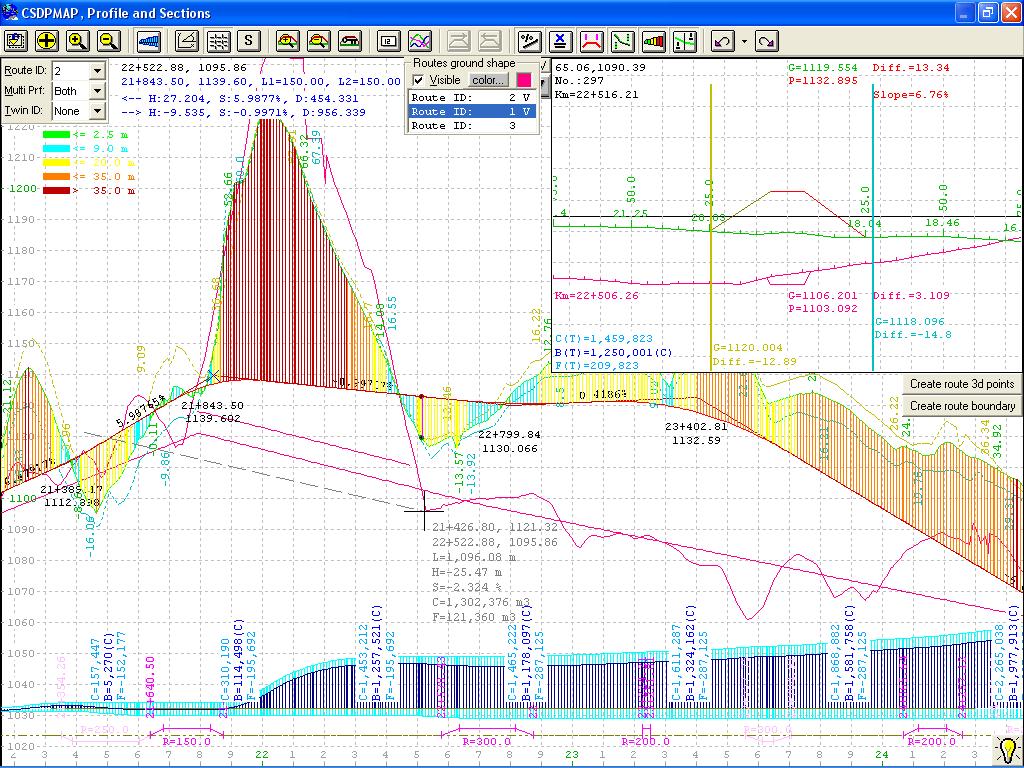Click the blue X with underlines icon

(560, 41)
